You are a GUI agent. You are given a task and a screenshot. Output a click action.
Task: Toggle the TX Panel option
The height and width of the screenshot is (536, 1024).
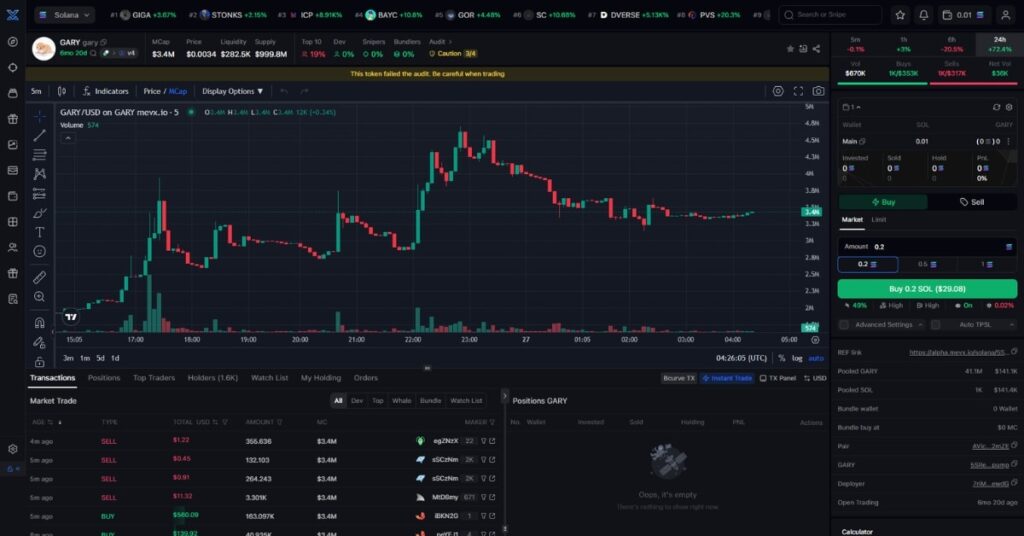click(x=778, y=378)
